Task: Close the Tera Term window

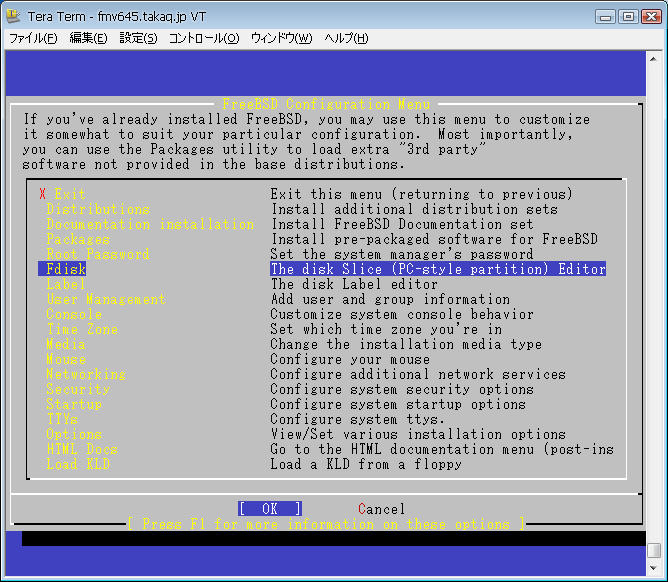Action: tap(651, 17)
